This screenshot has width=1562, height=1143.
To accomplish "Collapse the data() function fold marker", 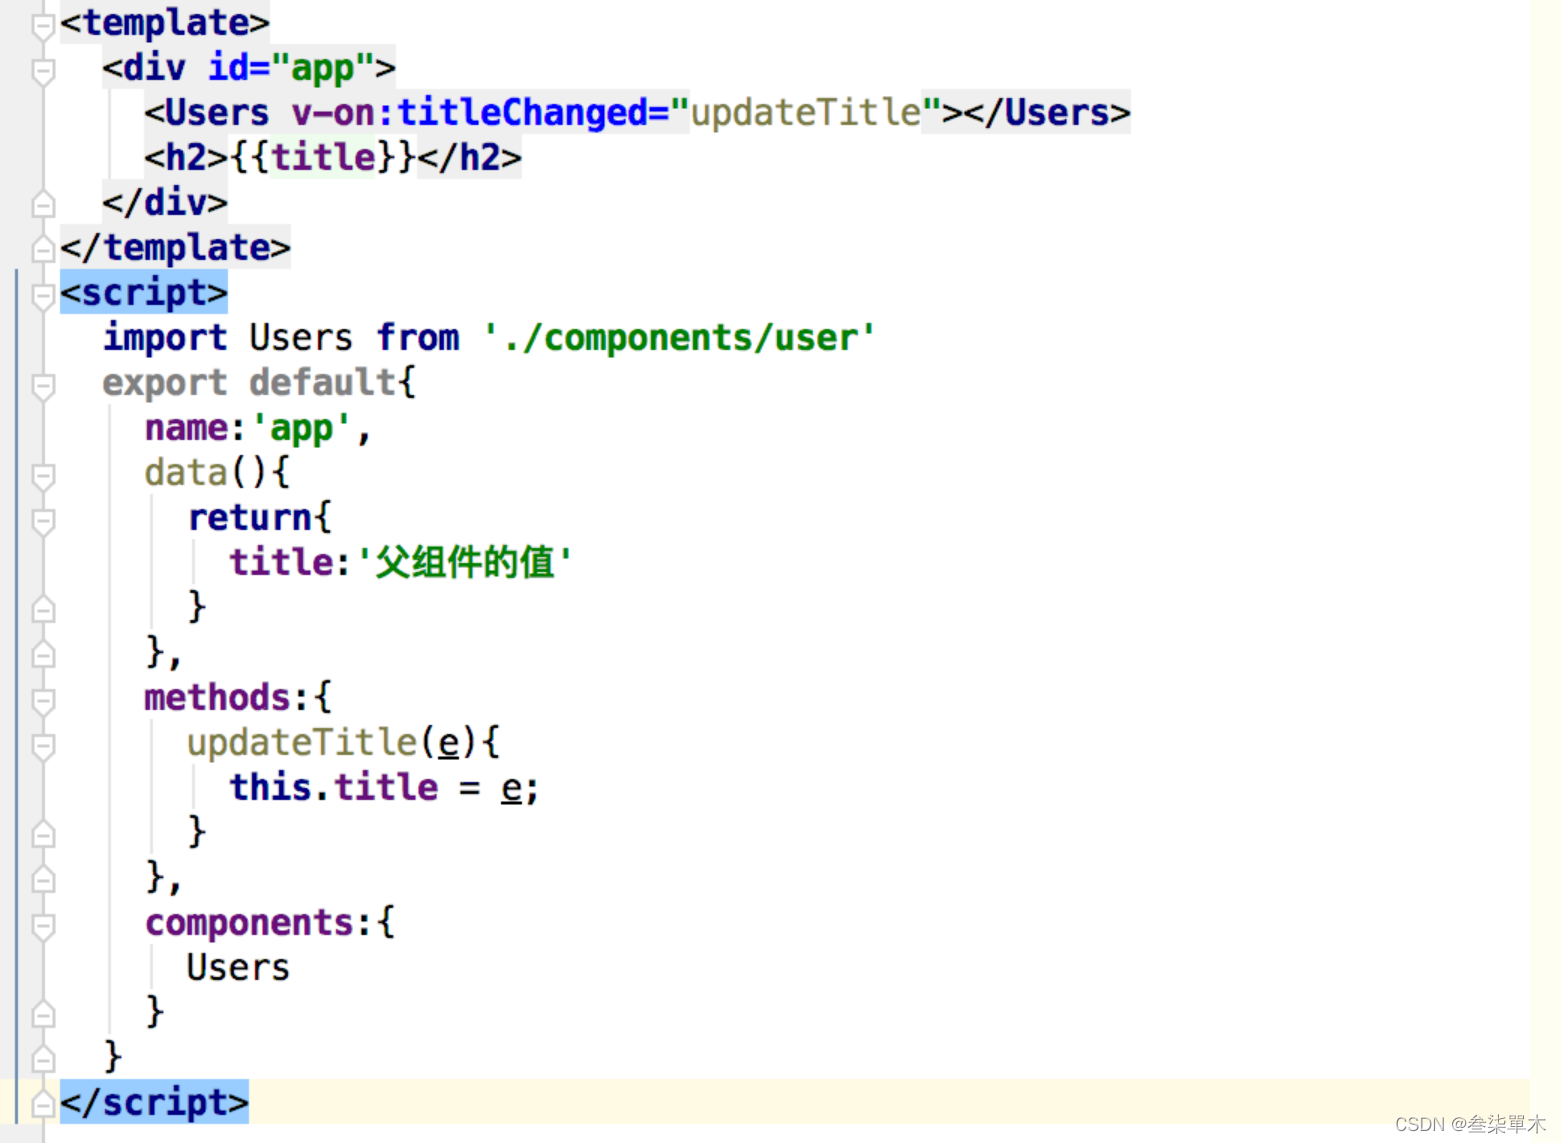I will [43, 476].
